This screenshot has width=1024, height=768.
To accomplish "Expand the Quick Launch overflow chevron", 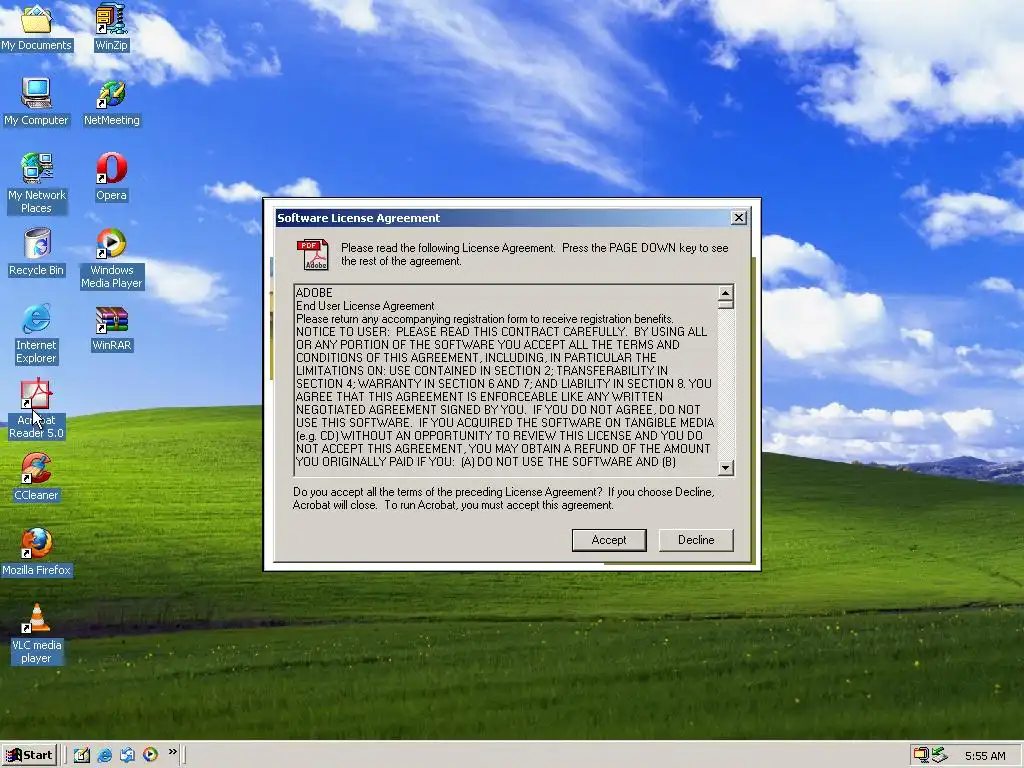I will pyautogui.click(x=172, y=752).
